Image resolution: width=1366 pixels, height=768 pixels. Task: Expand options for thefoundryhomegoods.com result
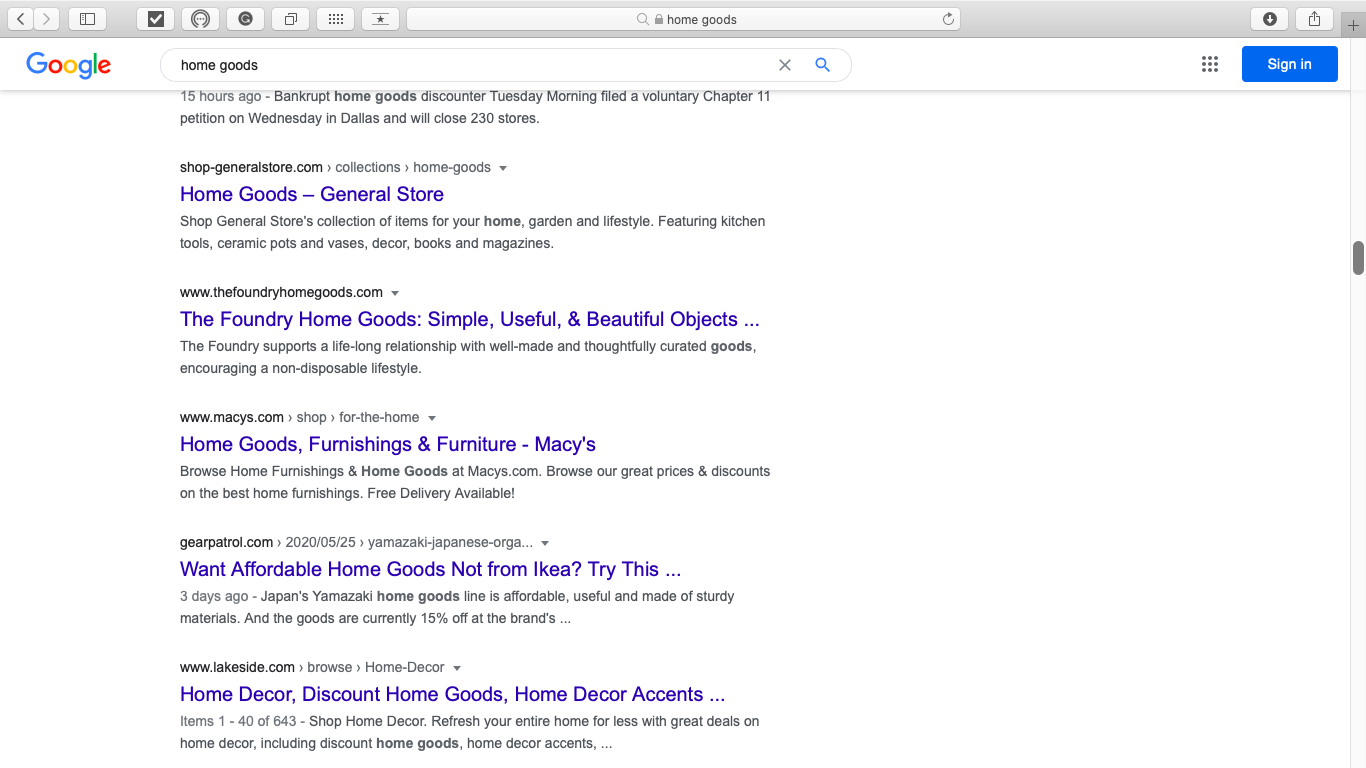[x=395, y=292]
